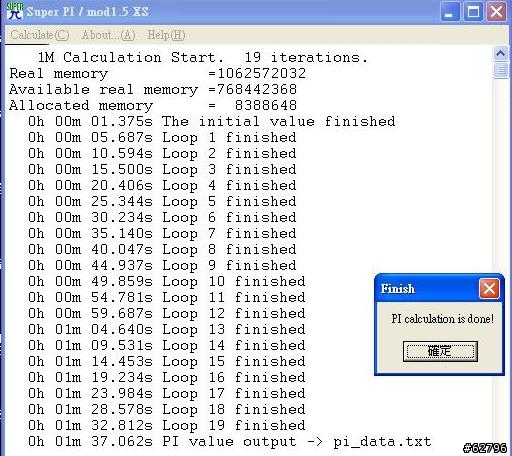Click the 'Loop 17 finished' line
The width and height of the screenshot is (512, 456).
167,394
